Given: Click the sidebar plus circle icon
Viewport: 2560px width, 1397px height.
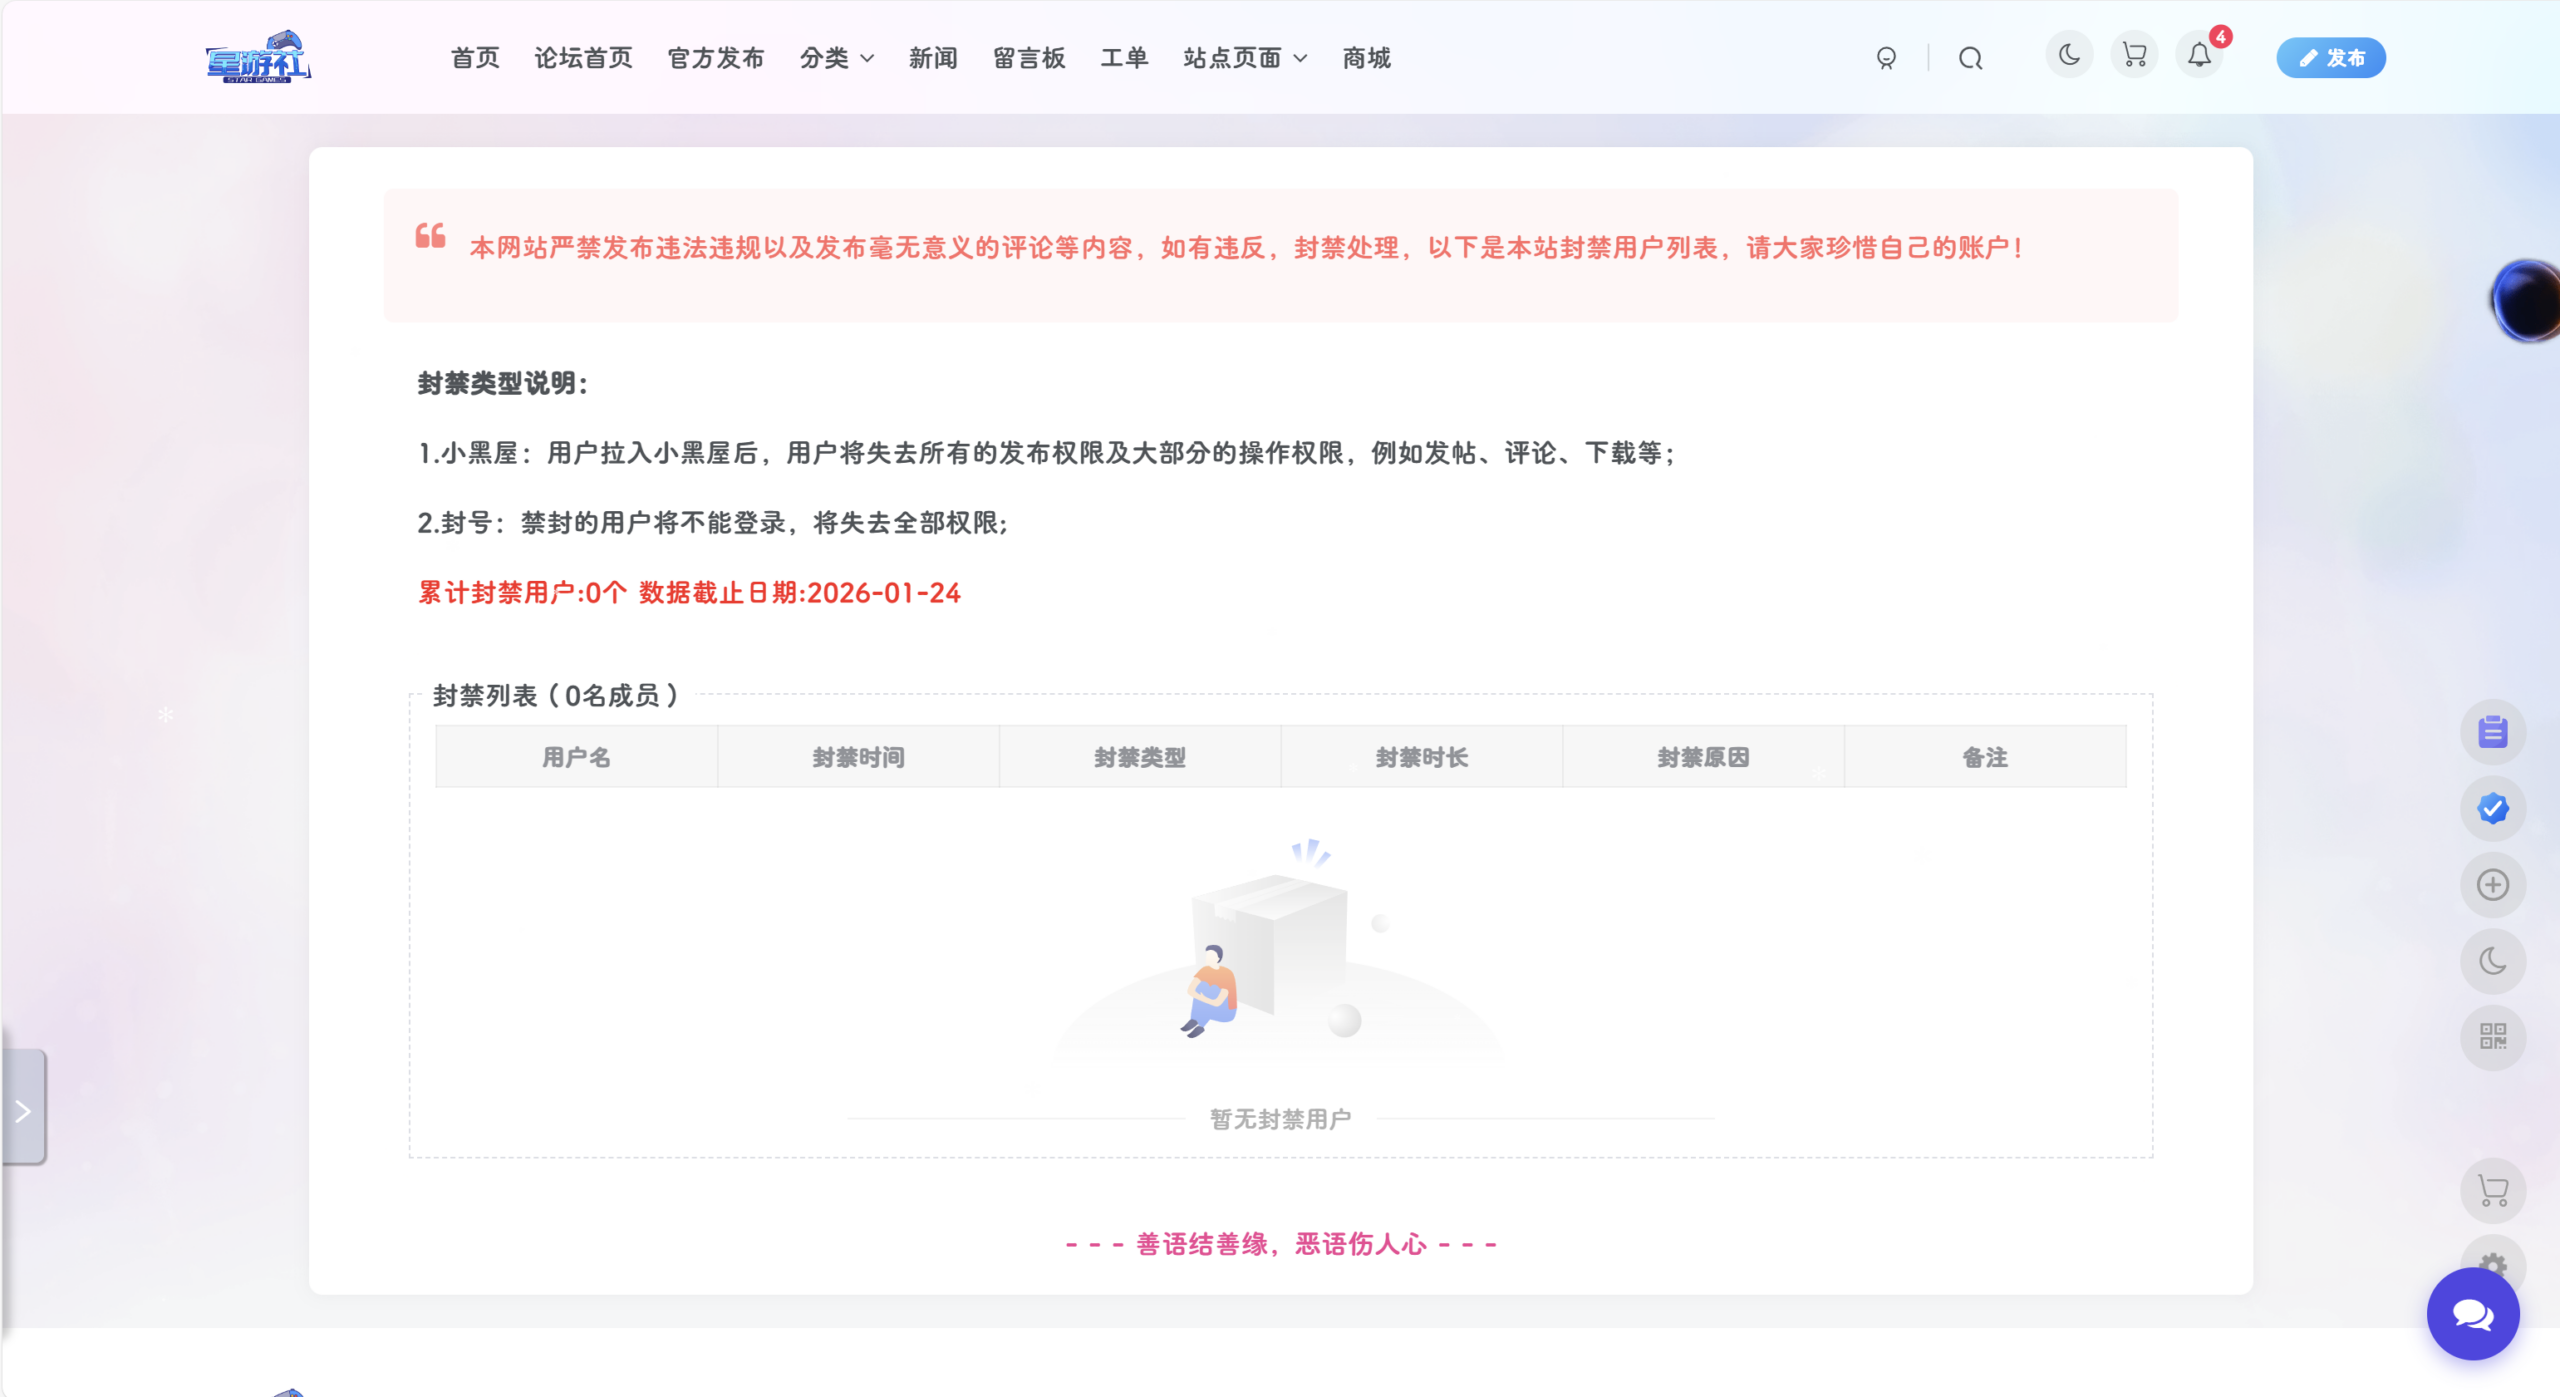Looking at the screenshot, I should pyautogui.click(x=2492, y=885).
